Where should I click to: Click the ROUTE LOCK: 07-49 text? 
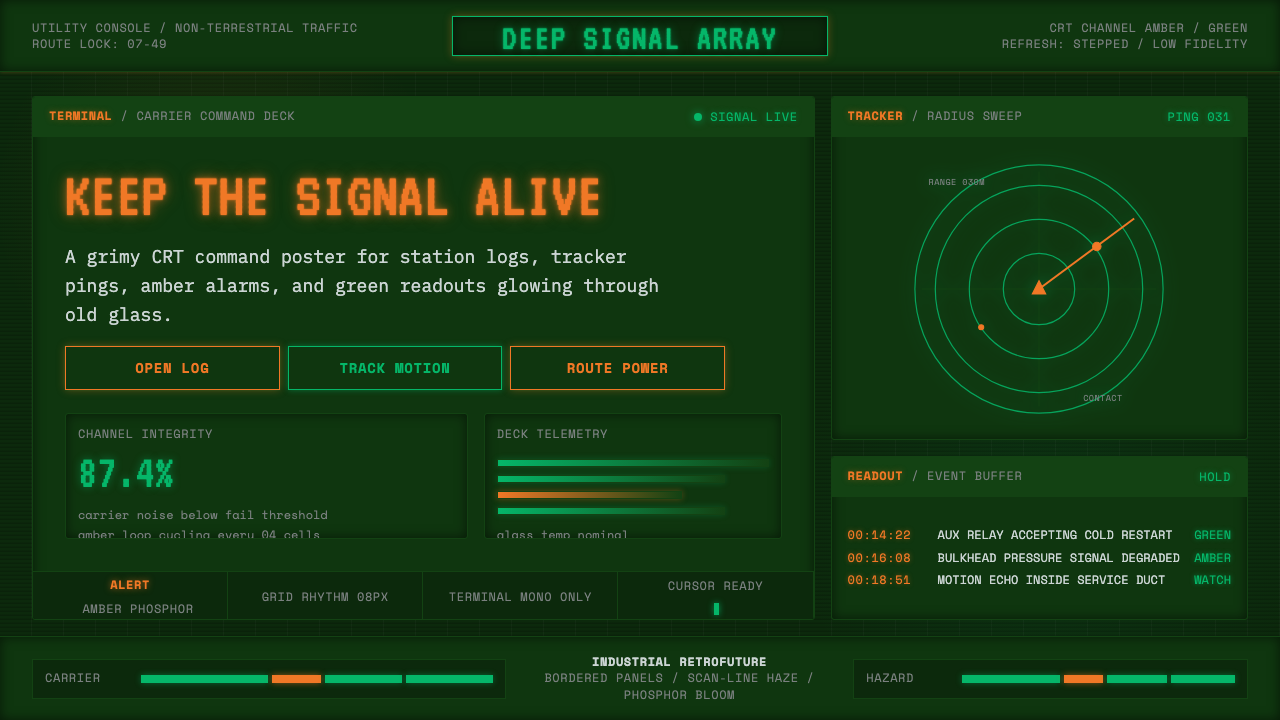click(99, 44)
